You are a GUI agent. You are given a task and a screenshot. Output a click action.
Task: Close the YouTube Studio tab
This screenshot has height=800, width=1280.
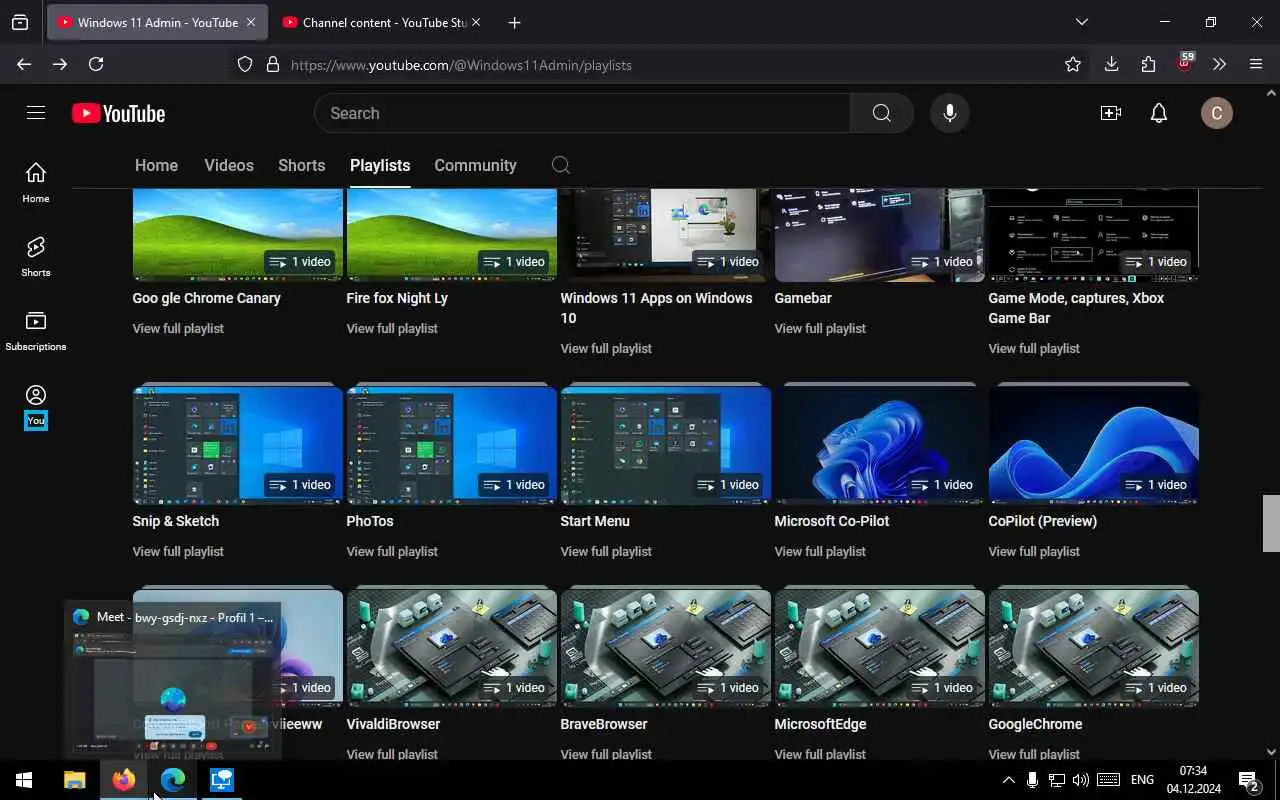[476, 22]
